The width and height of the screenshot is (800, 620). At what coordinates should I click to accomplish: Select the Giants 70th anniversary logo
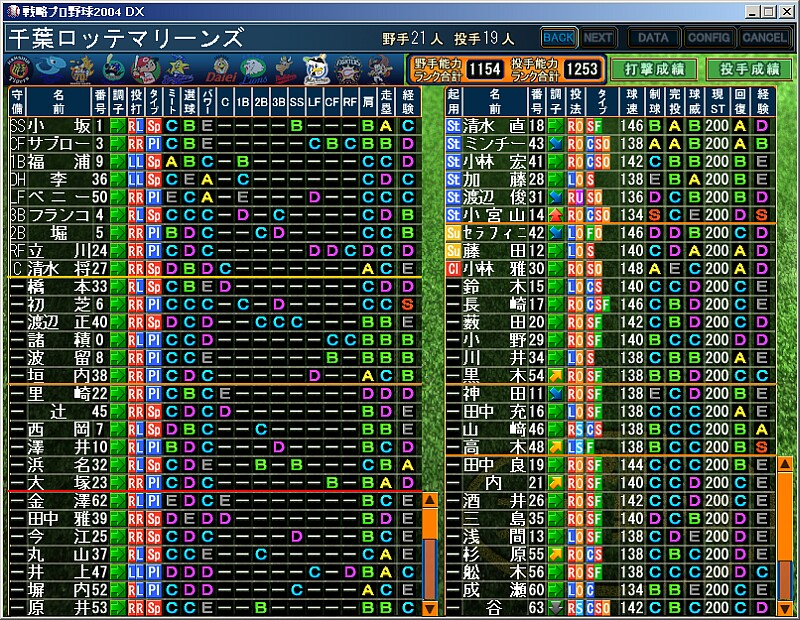click(x=83, y=69)
